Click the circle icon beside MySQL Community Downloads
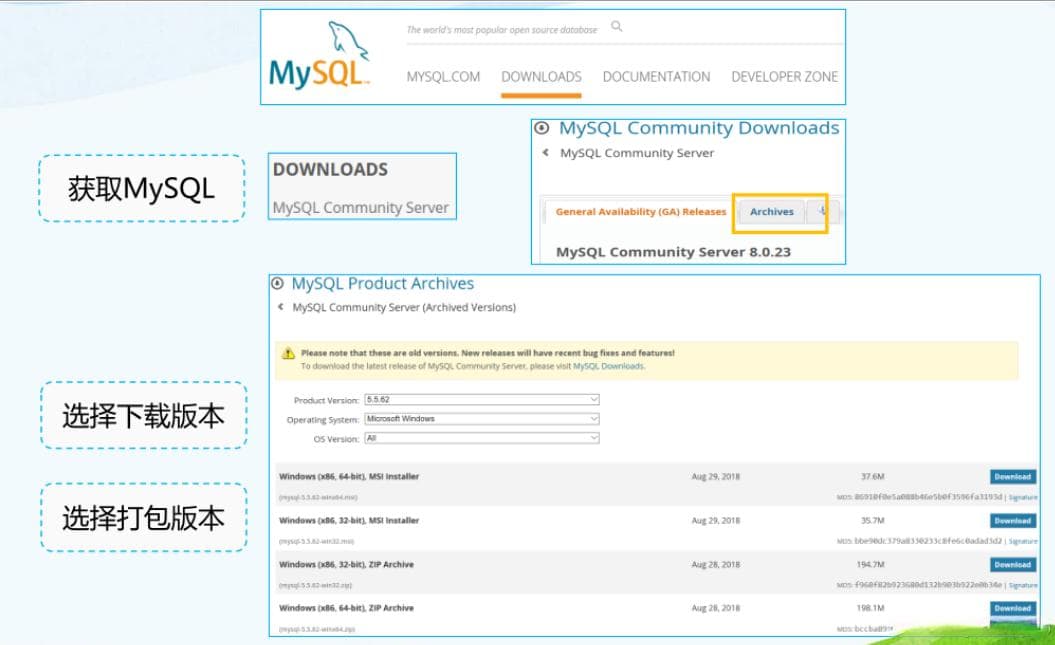 pyautogui.click(x=542, y=128)
